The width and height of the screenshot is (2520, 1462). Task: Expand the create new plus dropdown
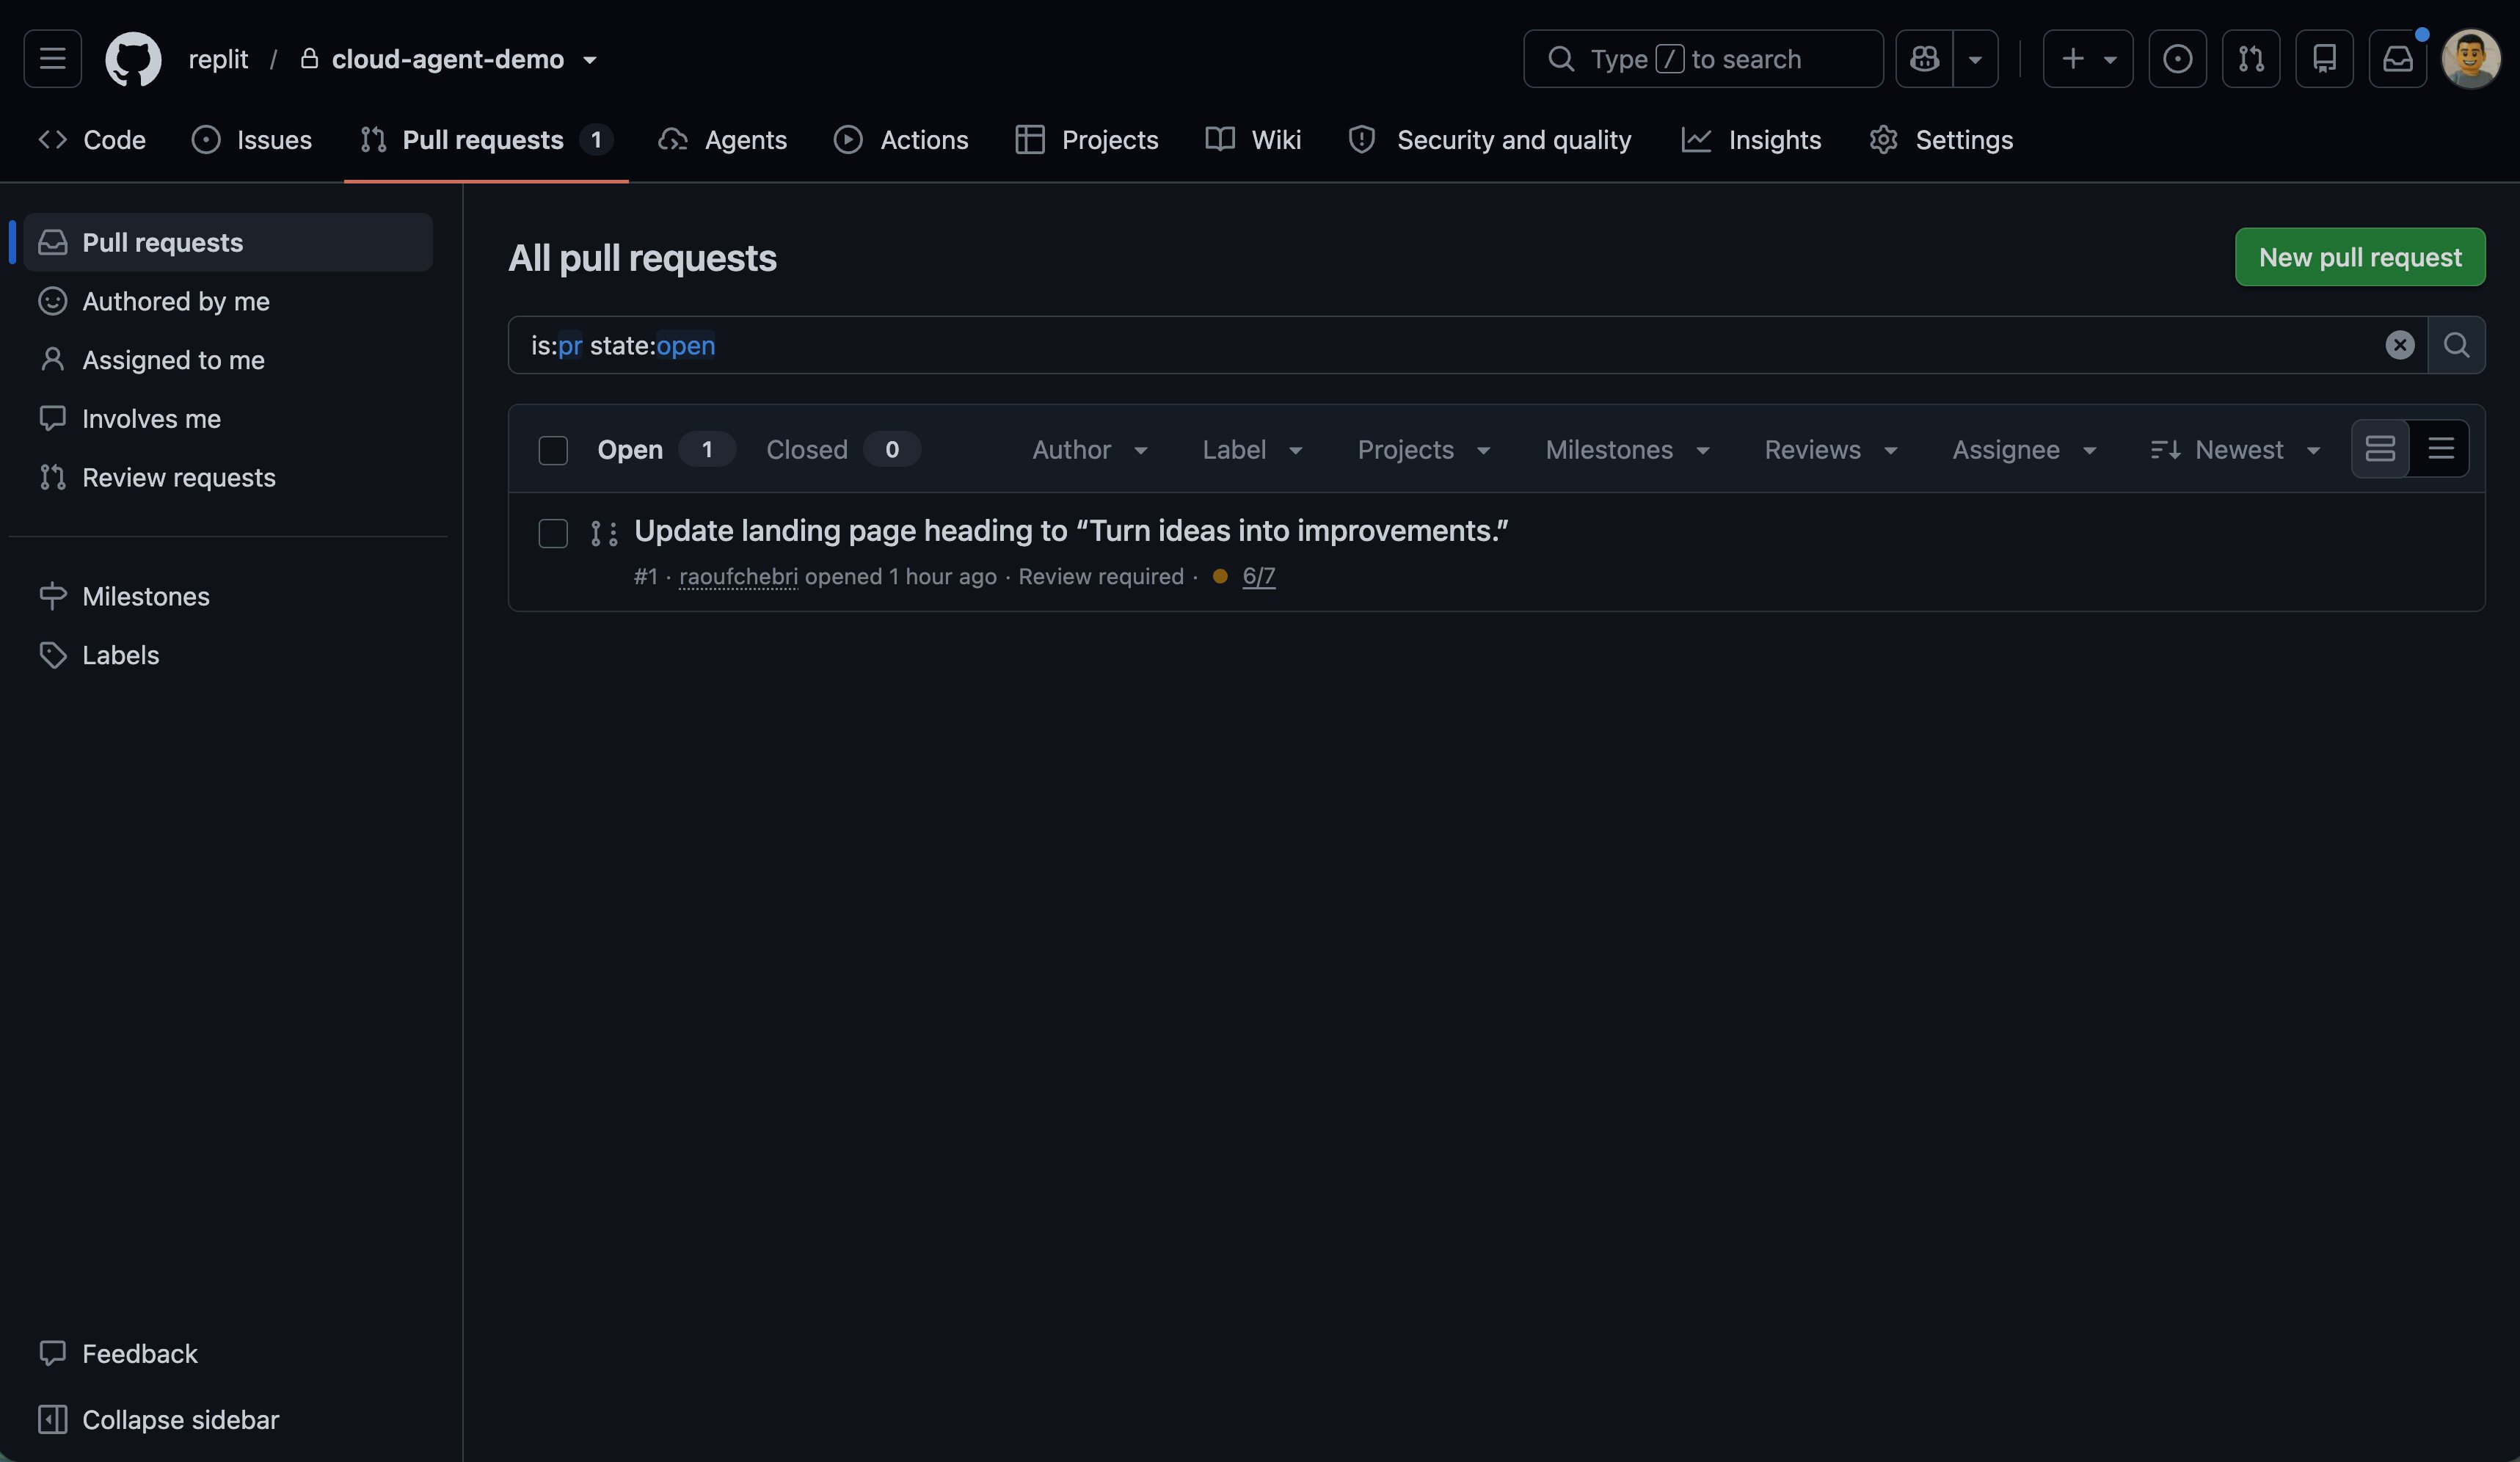(x=2088, y=59)
